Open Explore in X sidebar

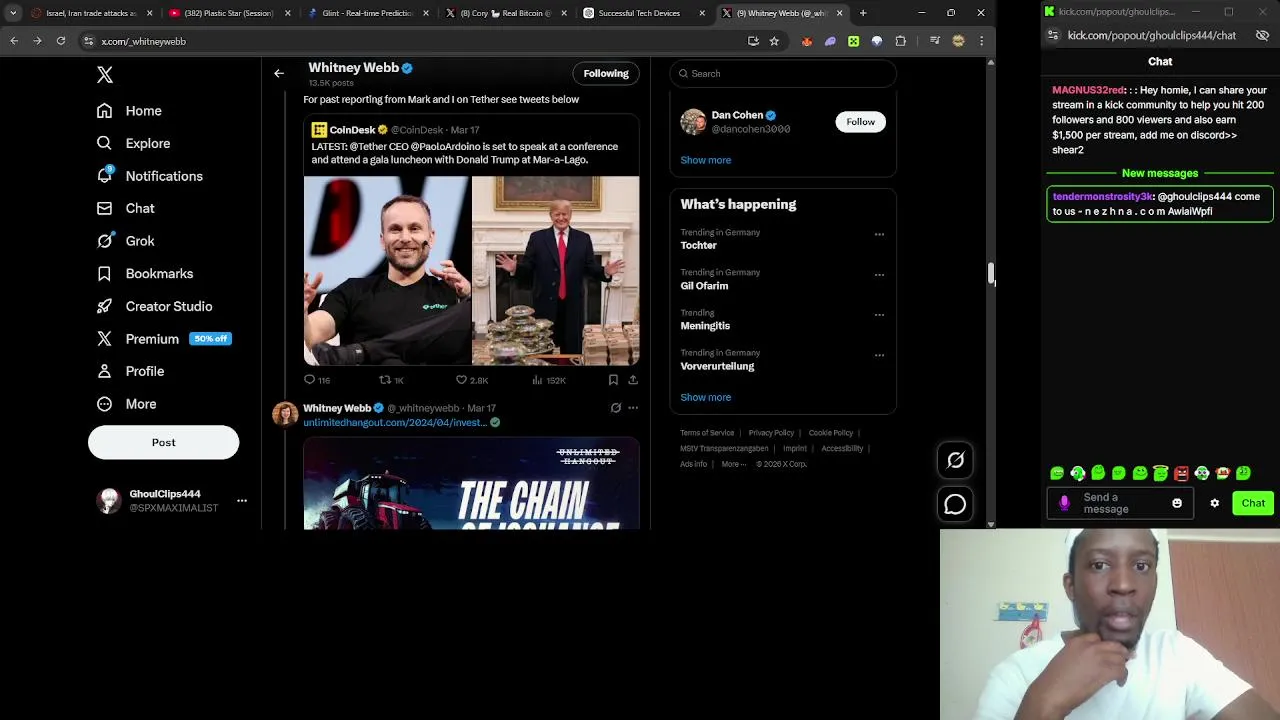pyautogui.click(x=133, y=143)
